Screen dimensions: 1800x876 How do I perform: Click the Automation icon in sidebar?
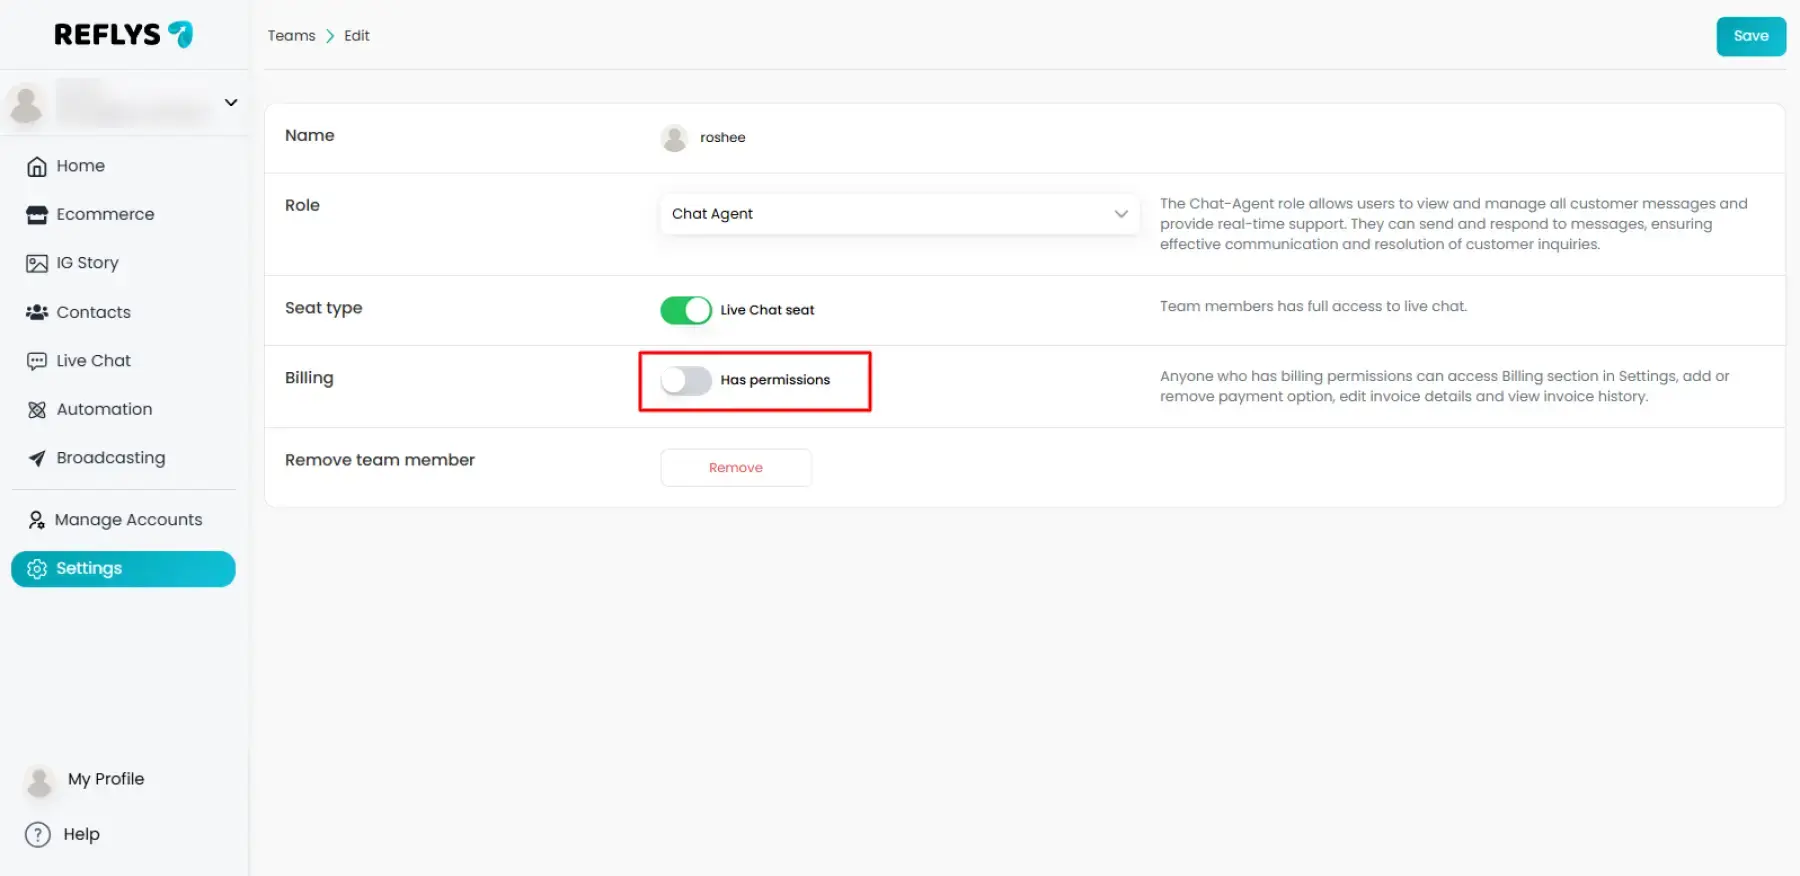point(37,410)
